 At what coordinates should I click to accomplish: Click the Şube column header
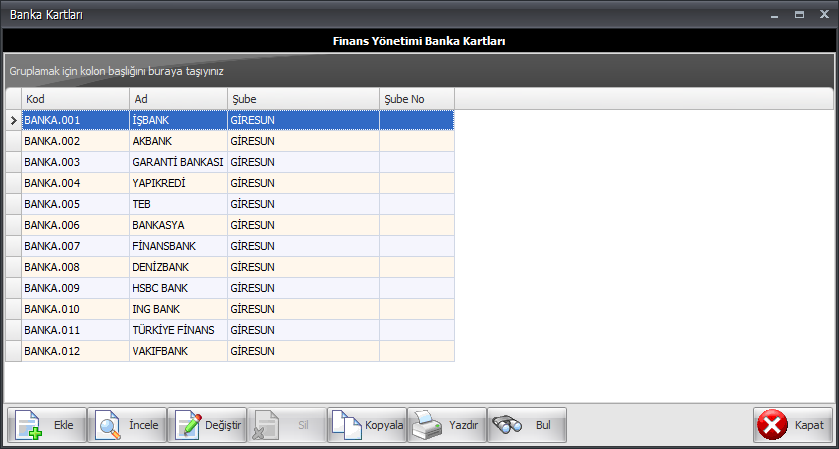click(x=303, y=99)
